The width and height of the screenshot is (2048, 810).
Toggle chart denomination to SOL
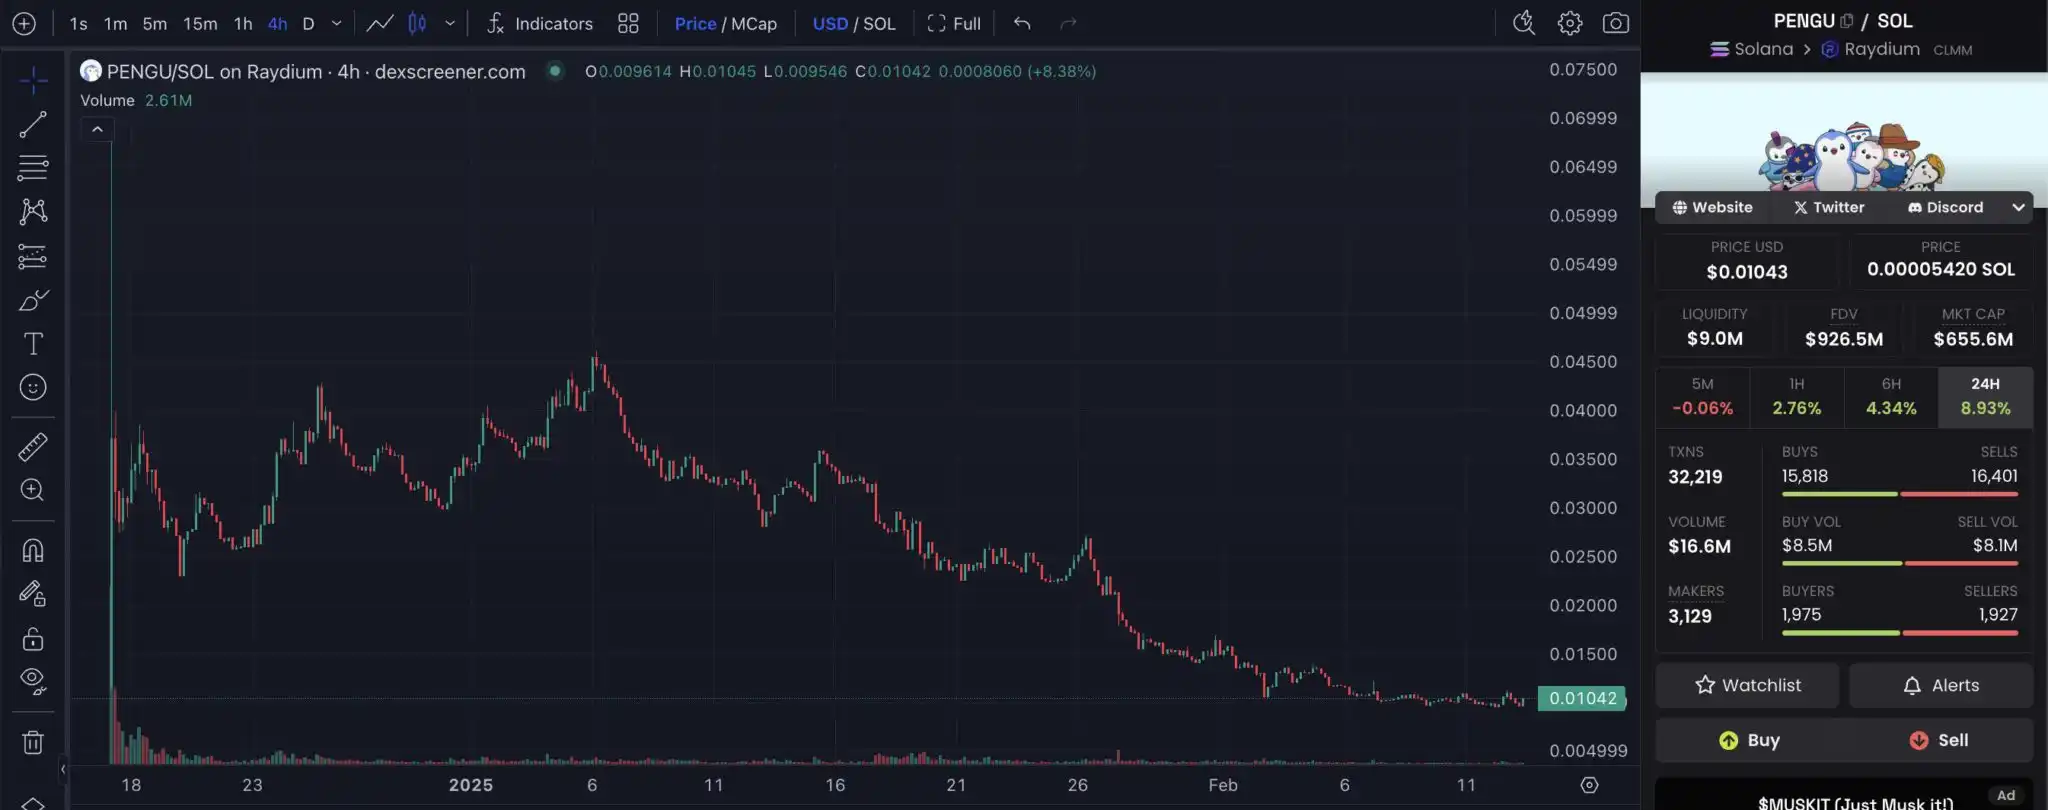[x=879, y=23]
